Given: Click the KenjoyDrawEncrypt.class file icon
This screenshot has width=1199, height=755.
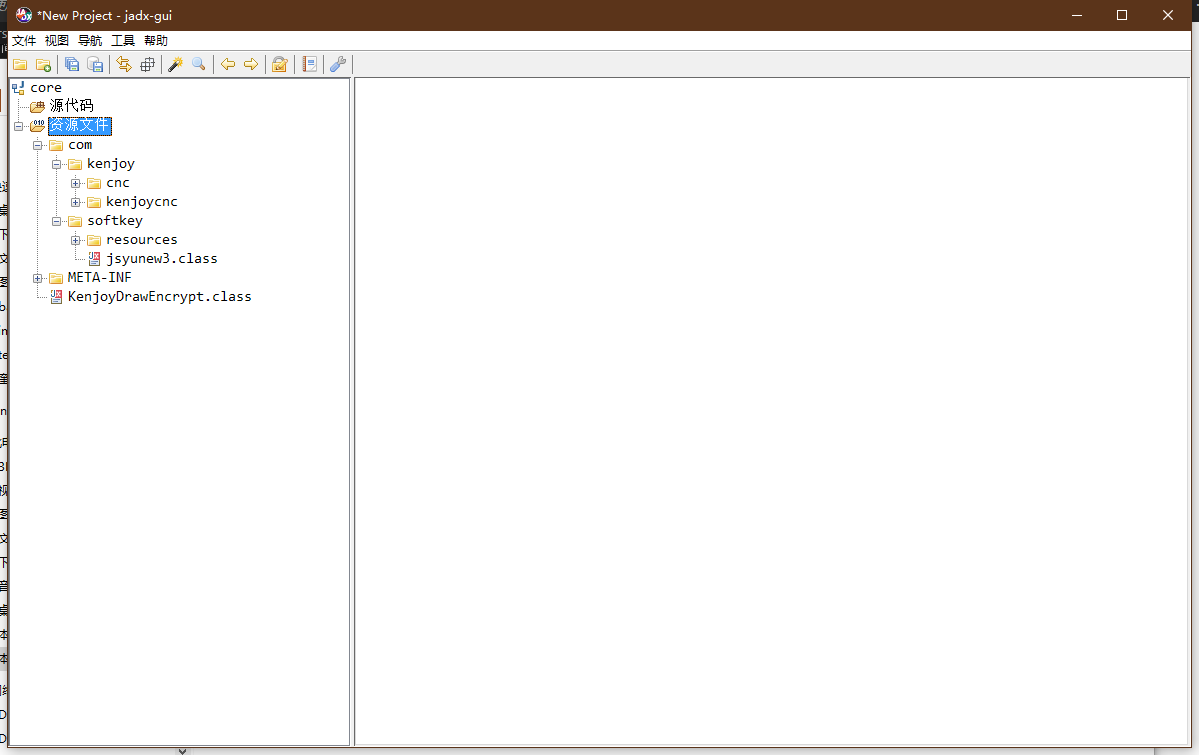Looking at the screenshot, I should pyautogui.click(x=56, y=297).
